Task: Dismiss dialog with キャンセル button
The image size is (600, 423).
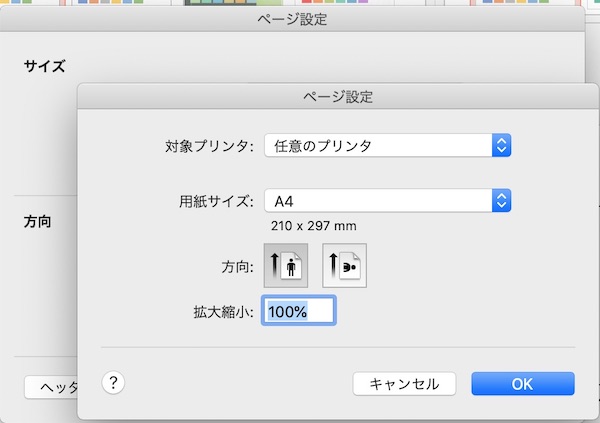Action: 404,384
